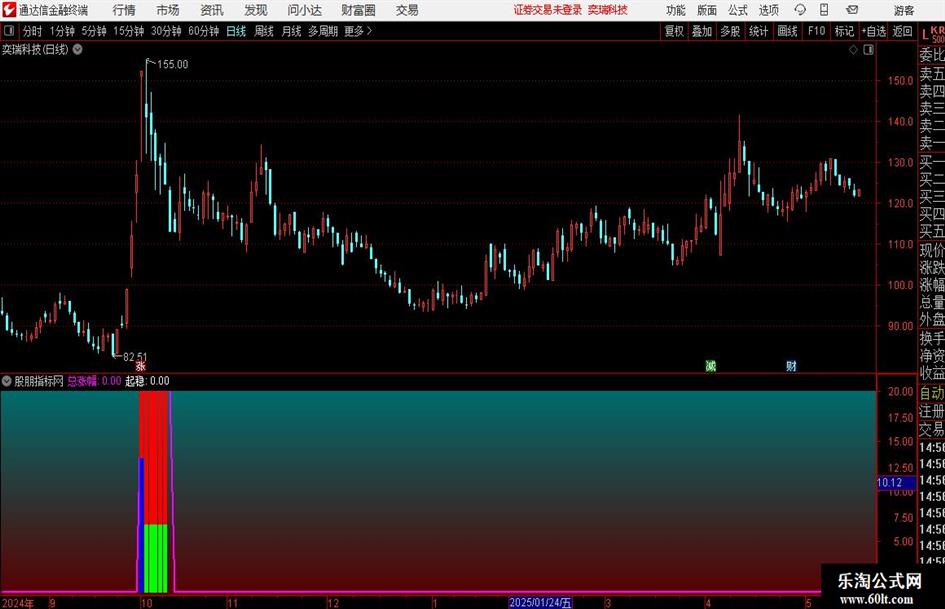
Task: Click the 涨 event marker below chart
Action: pyautogui.click(x=140, y=366)
